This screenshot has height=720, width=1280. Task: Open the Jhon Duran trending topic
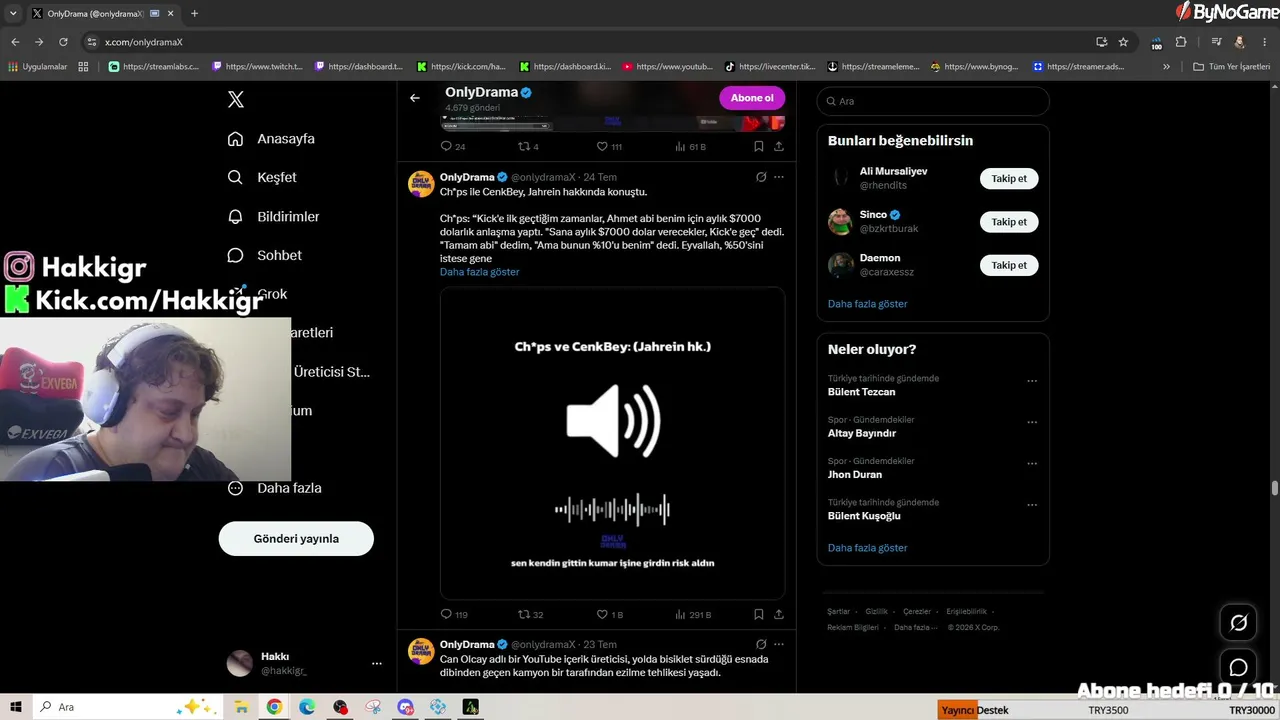coord(855,475)
